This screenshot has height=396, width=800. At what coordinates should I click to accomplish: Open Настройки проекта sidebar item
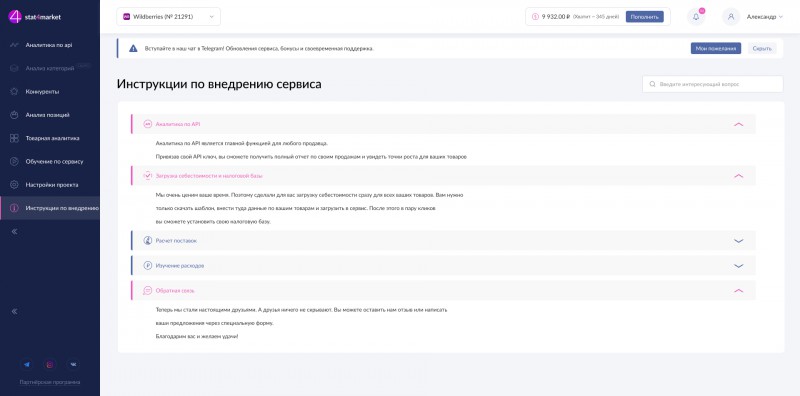tap(49, 185)
